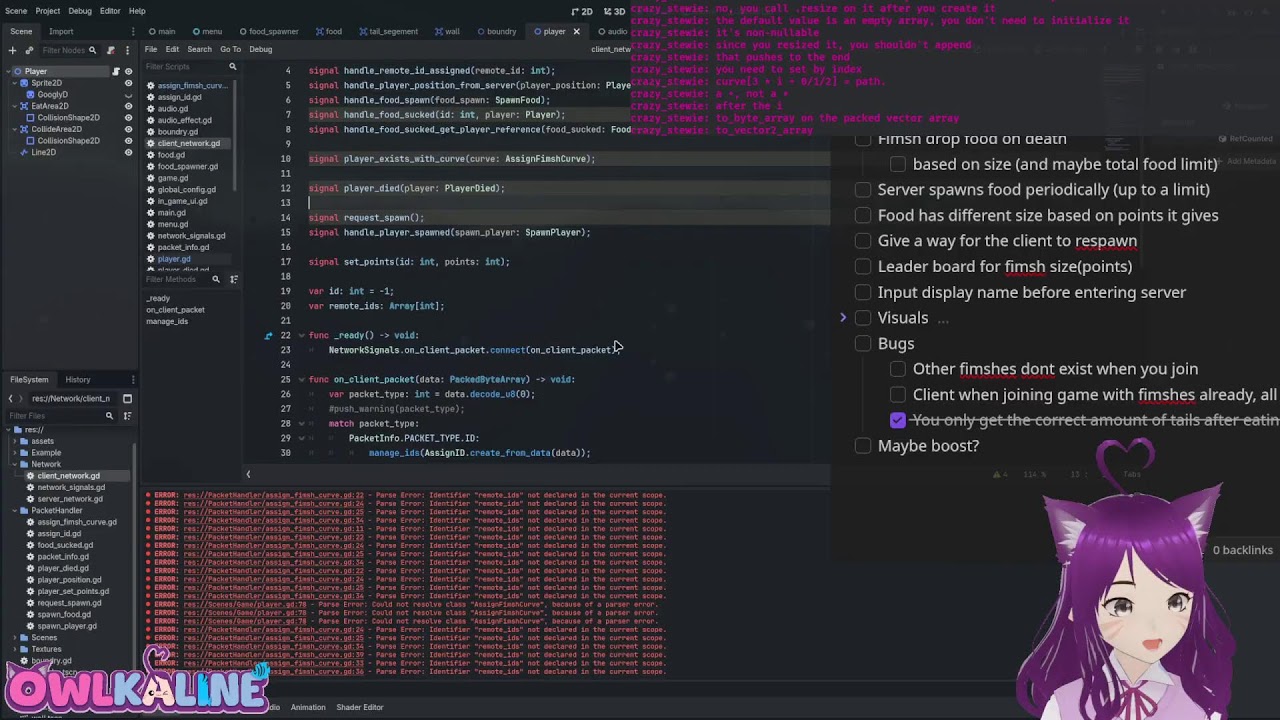1280x720 pixels.
Task: Switch to the Import dock tab
Action: [61, 31]
